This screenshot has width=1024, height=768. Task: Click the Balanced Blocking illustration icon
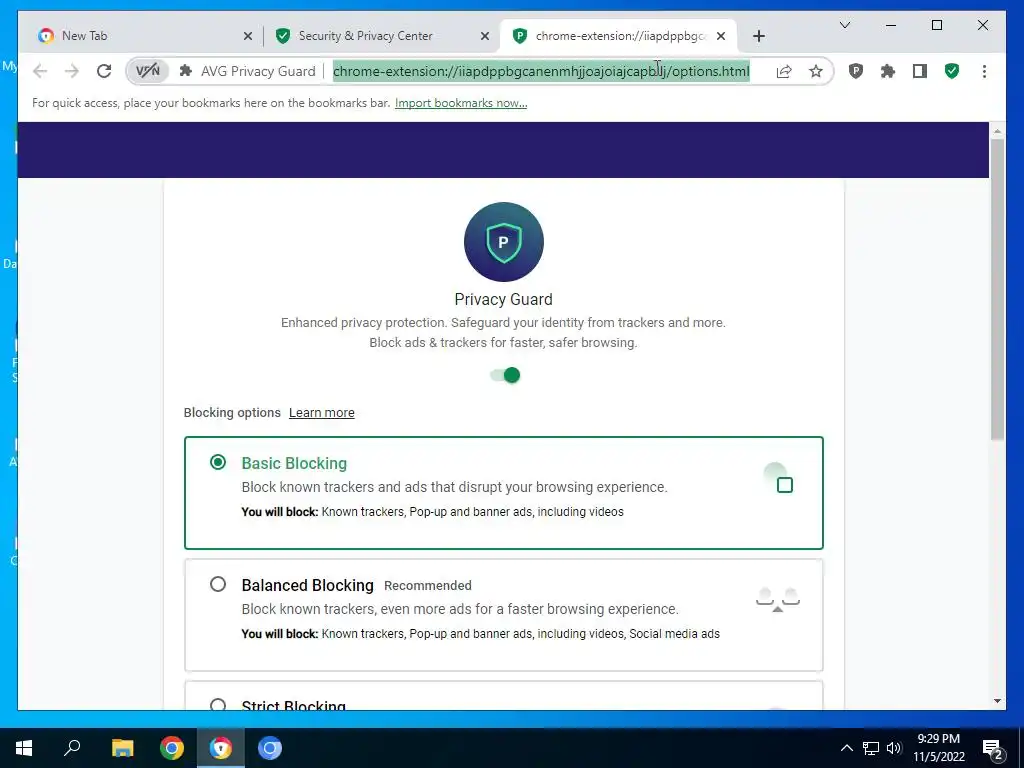(x=778, y=599)
